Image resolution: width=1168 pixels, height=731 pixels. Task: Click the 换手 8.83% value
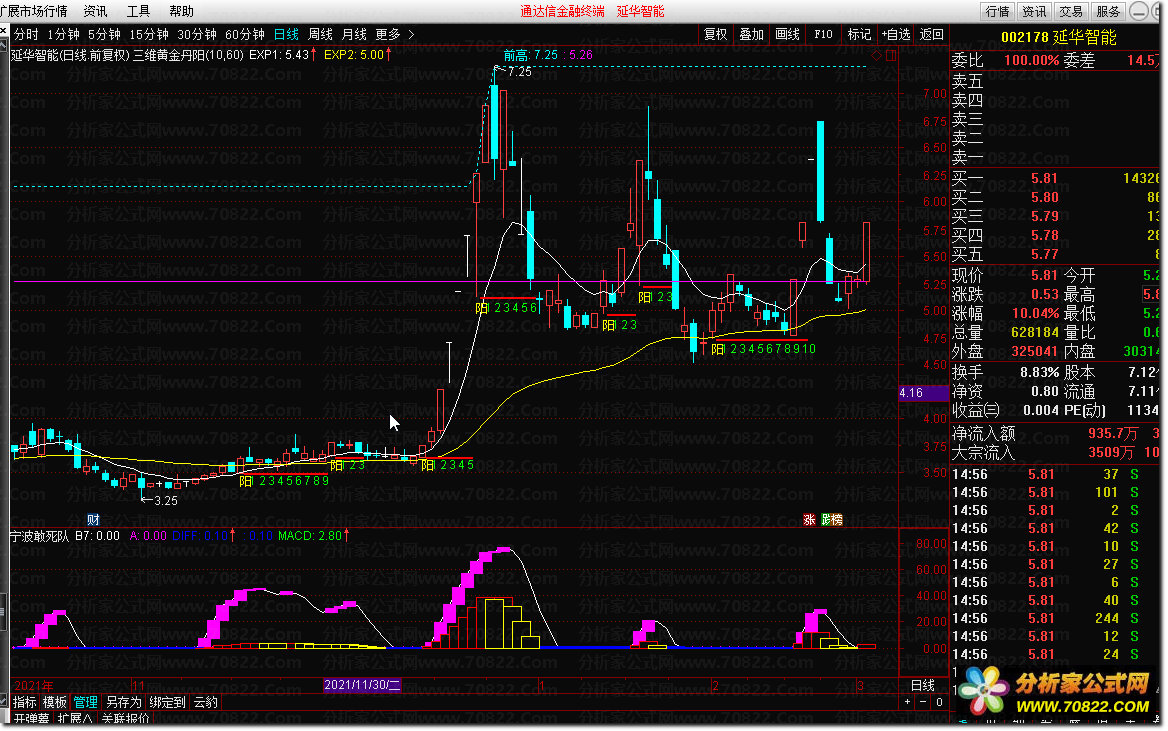click(x=1039, y=372)
